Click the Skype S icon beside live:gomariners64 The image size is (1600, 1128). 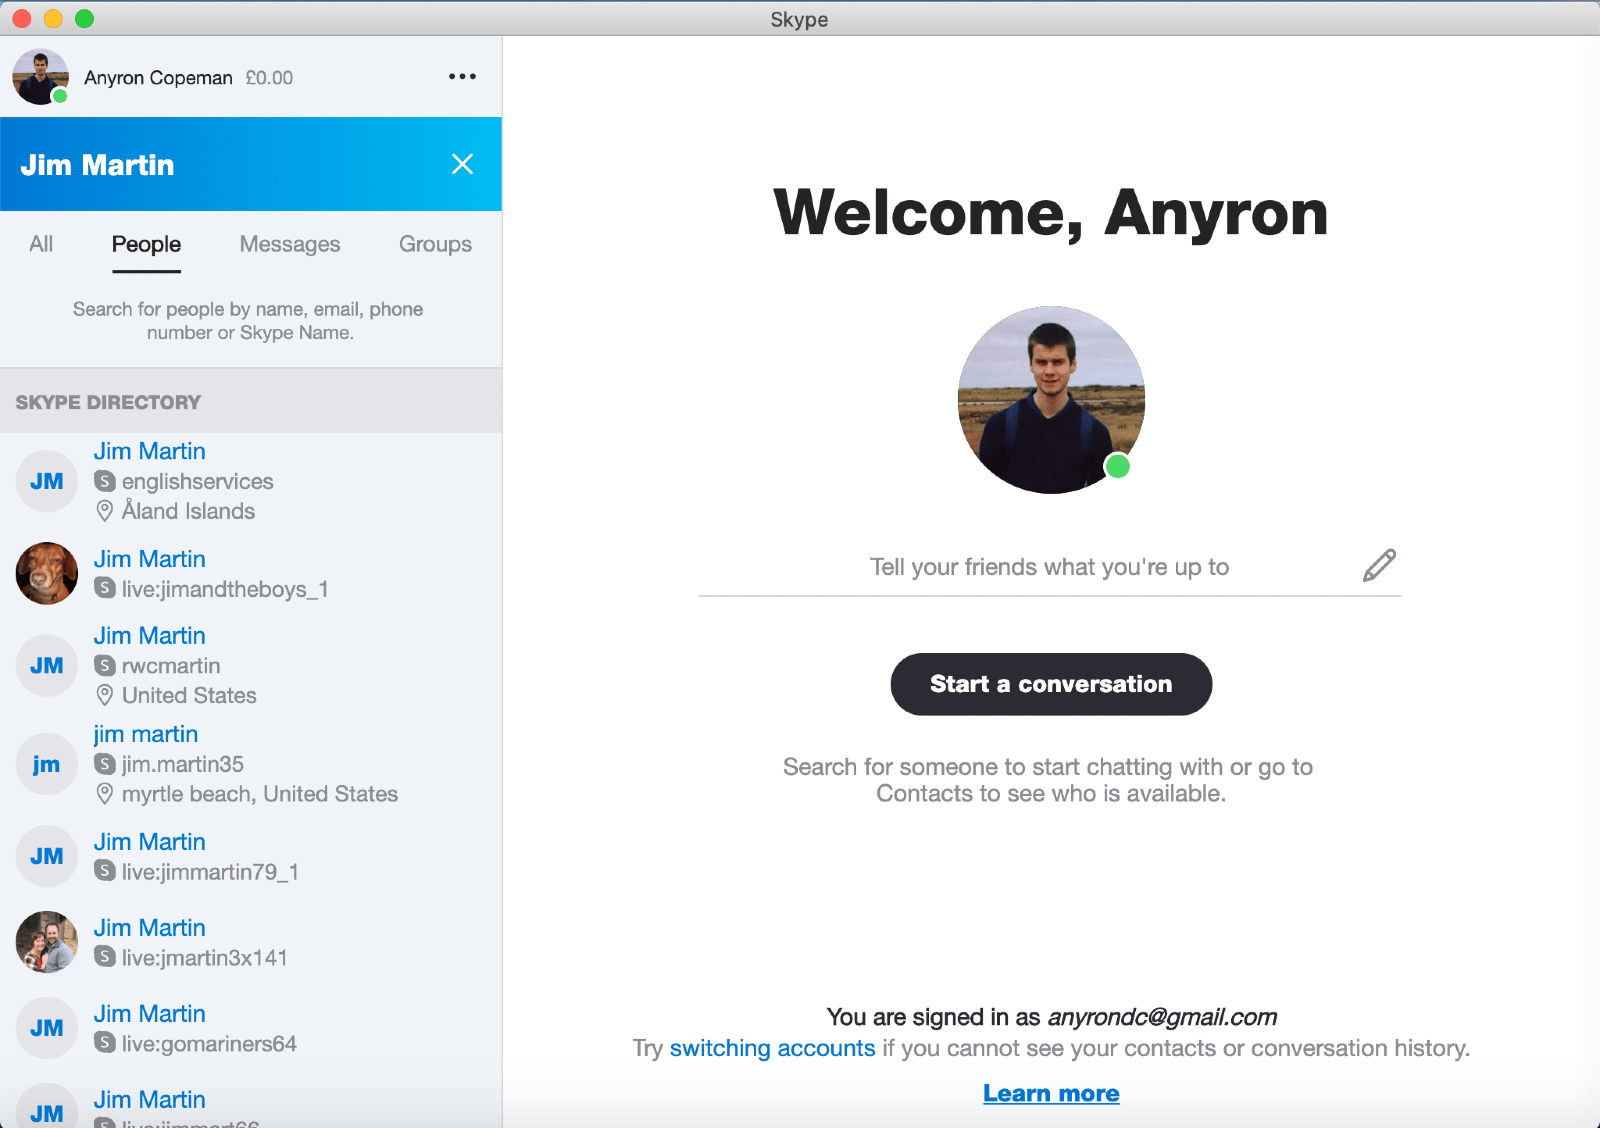click(x=105, y=1043)
